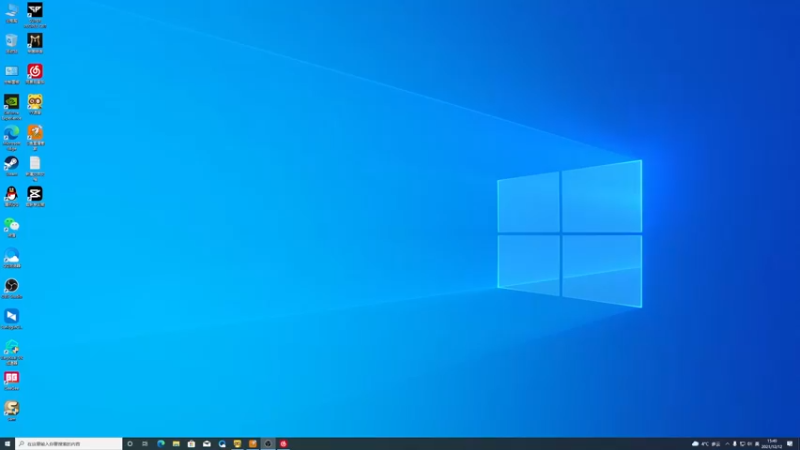
Task: Select the pink GG app desktop shortcut
Action: pos(12,381)
